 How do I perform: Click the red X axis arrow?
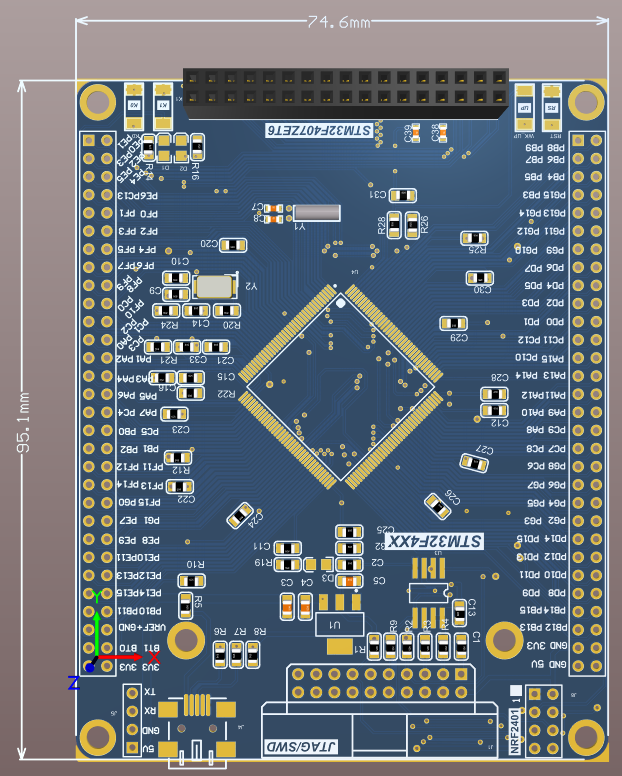point(121,657)
